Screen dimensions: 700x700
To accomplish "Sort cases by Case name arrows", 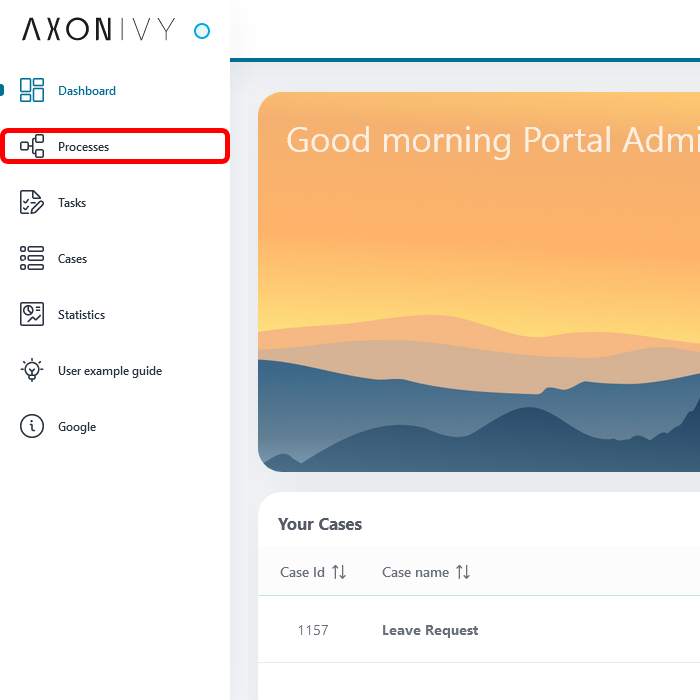I will coord(463,572).
